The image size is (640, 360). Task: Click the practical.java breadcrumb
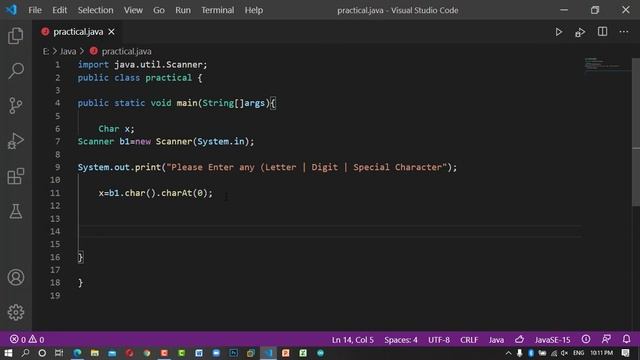[x=126, y=51]
